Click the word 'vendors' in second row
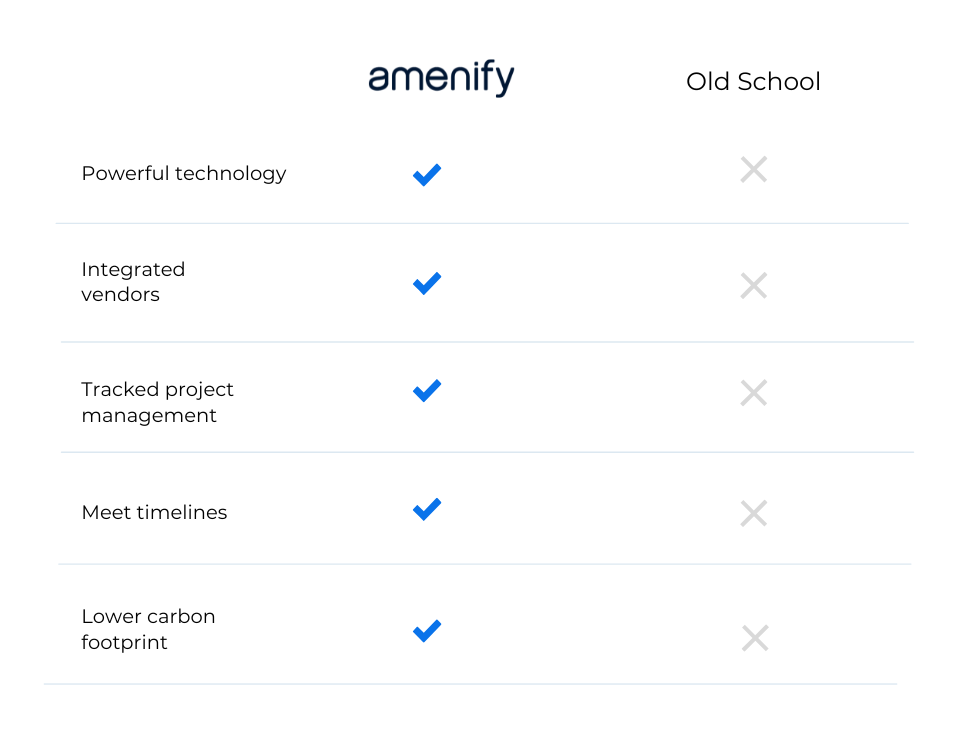 [x=120, y=294]
